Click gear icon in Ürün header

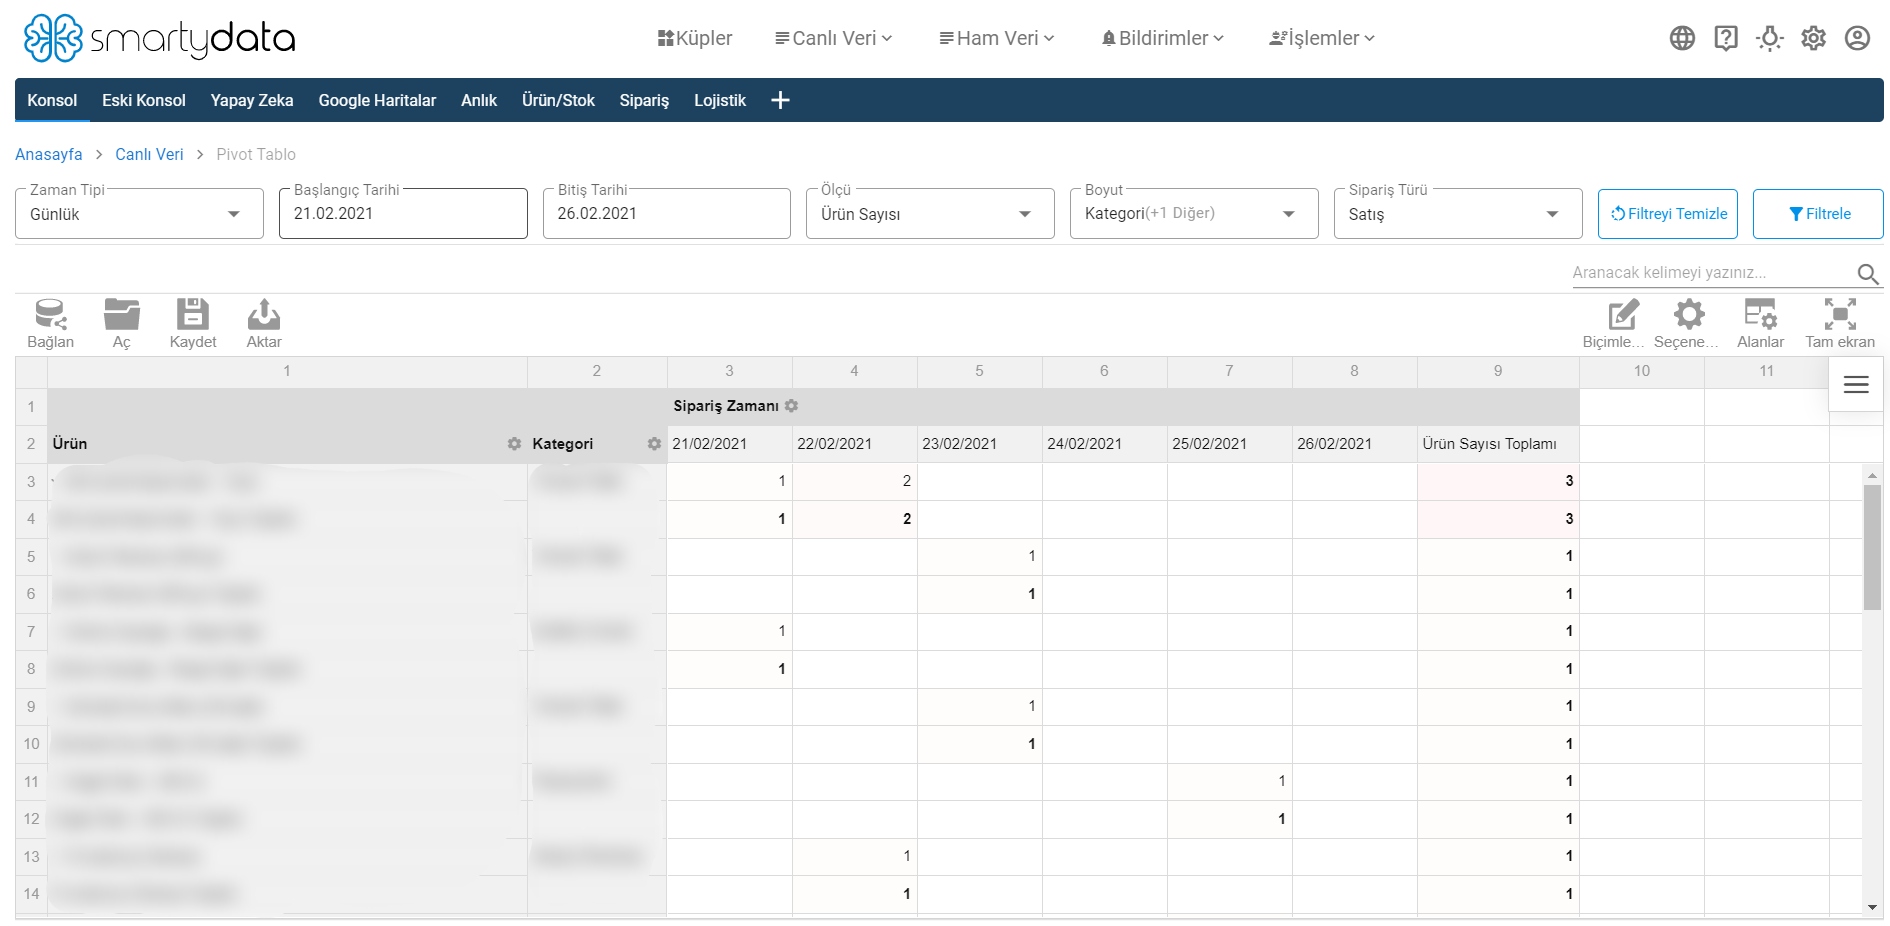514,444
